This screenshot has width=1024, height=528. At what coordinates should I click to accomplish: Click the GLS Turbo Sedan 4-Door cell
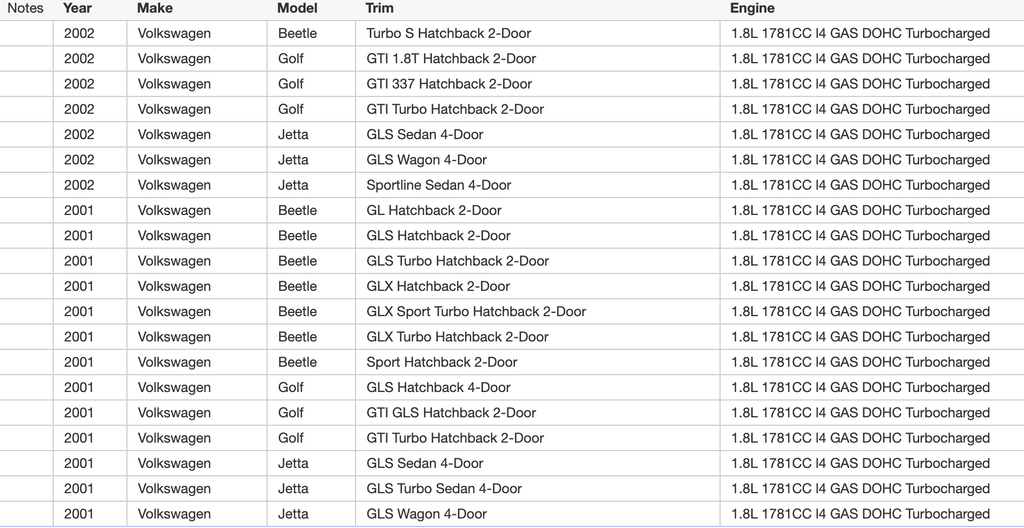coord(444,489)
